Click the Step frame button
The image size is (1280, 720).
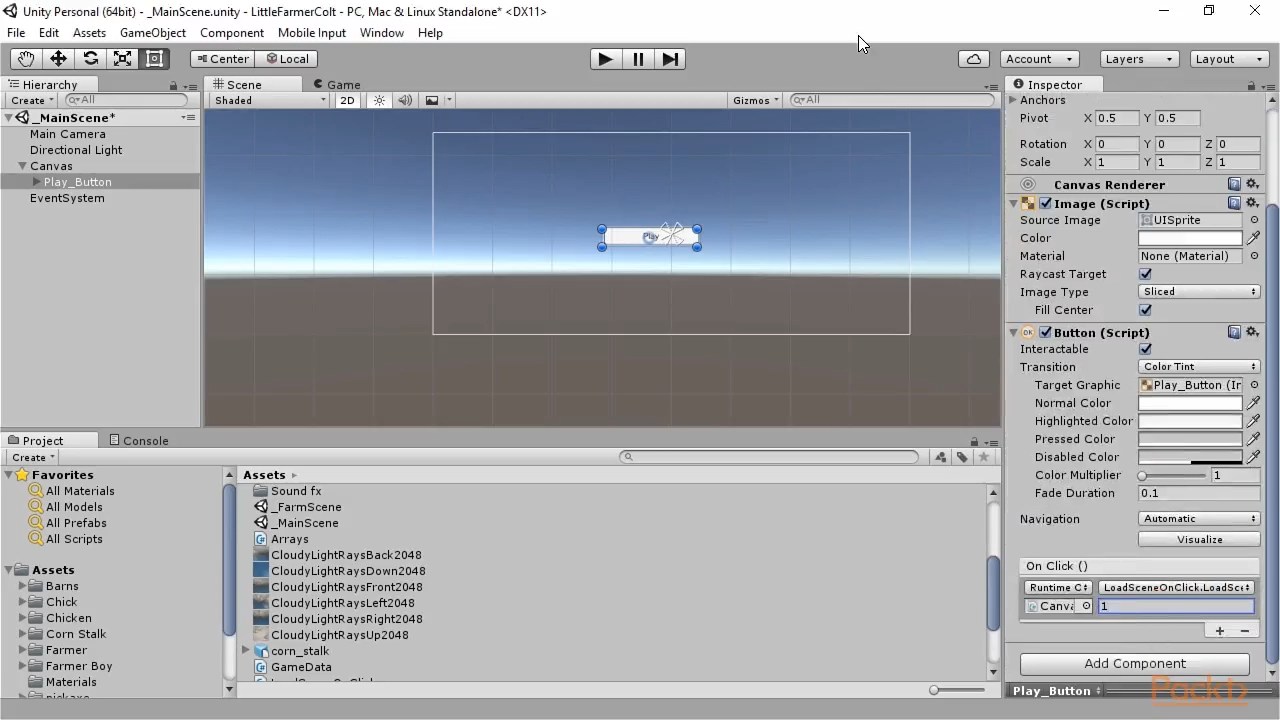[670, 59]
